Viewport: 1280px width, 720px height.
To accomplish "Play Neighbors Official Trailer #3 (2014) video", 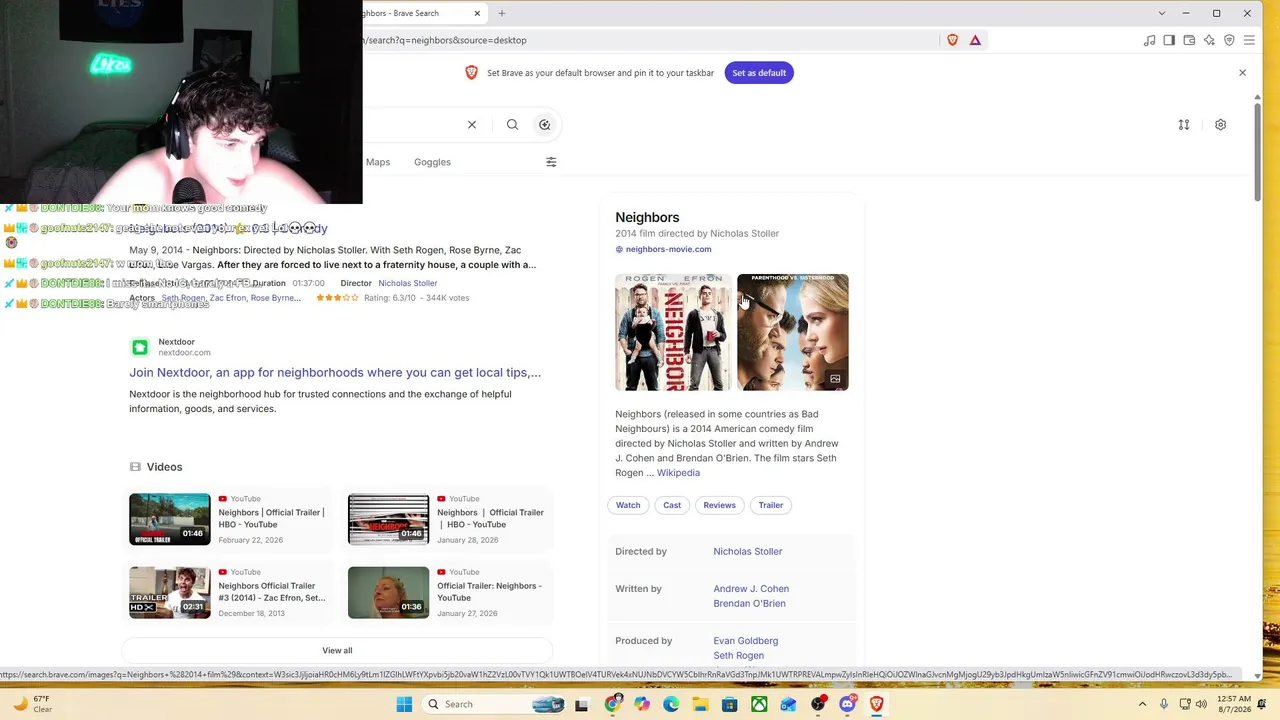I will 228,592.
